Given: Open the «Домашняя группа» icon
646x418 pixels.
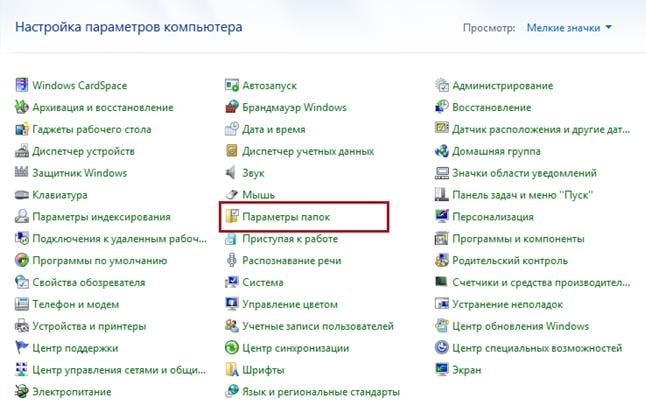Looking at the screenshot, I should [x=442, y=151].
